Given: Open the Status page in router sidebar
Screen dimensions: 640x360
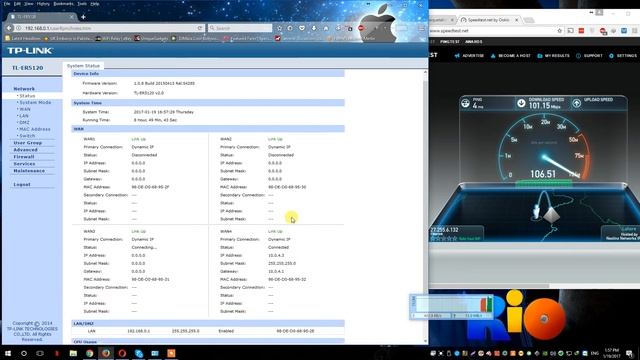Looking at the screenshot, I should pyautogui.click(x=27, y=96).
